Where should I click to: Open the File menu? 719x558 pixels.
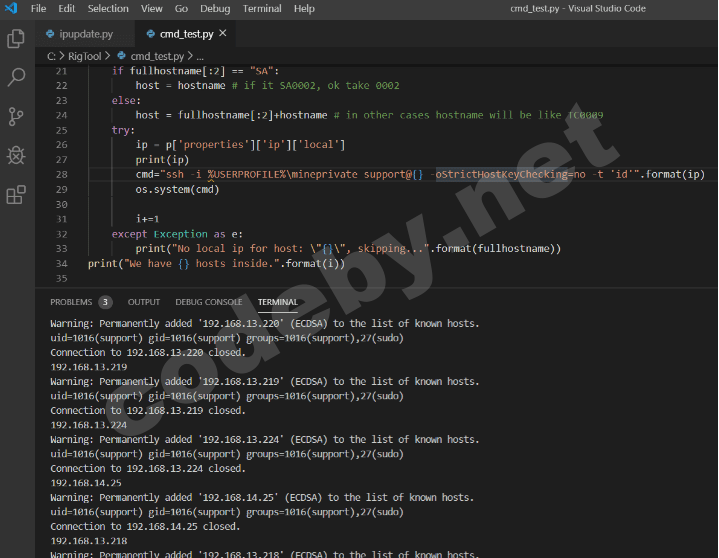(39, 9)
